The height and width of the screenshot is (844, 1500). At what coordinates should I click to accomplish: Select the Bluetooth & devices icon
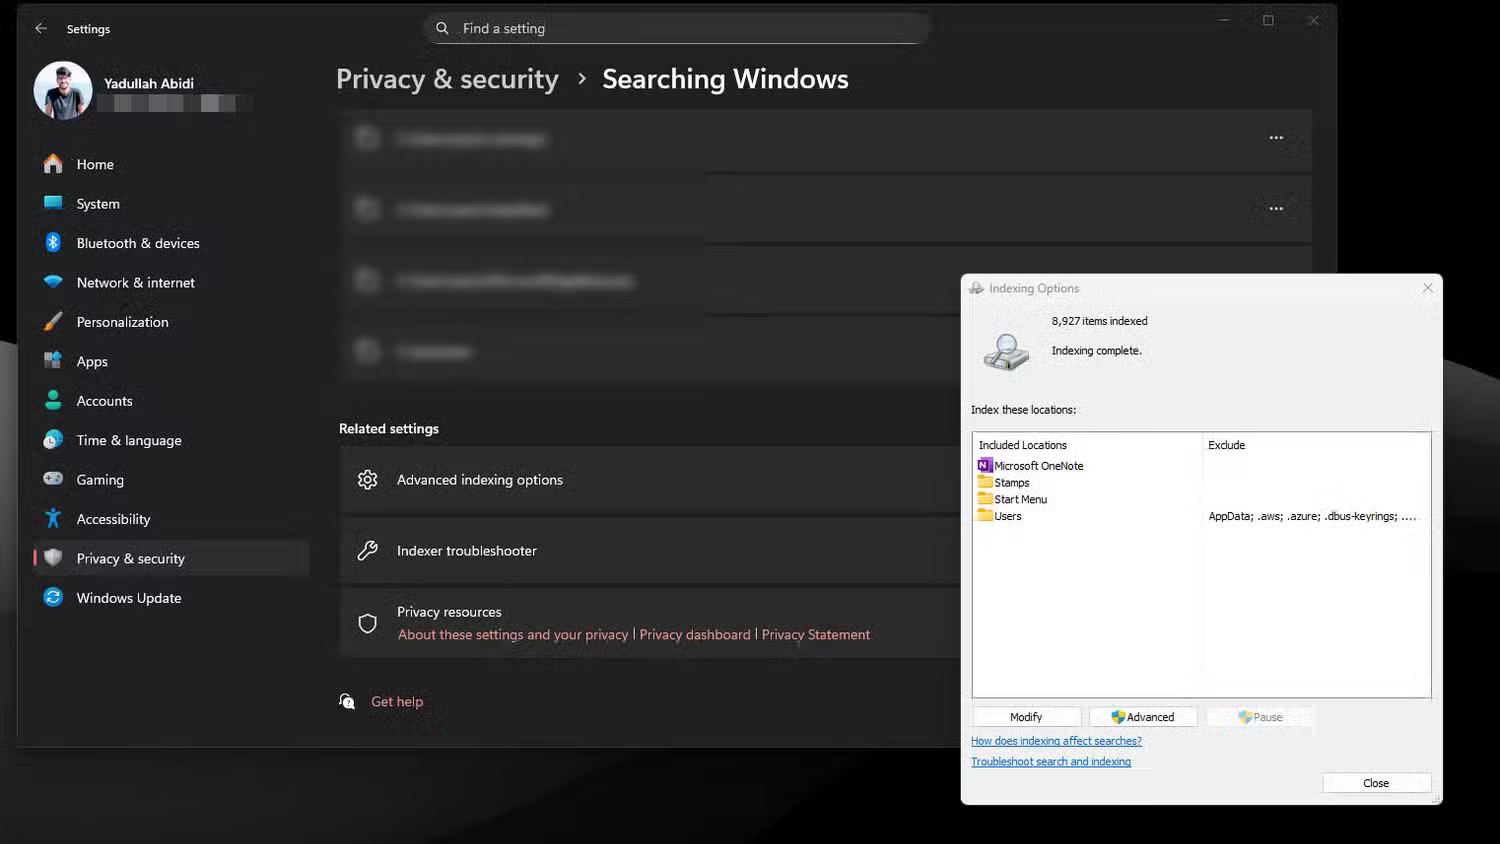[x=53, y=242]
